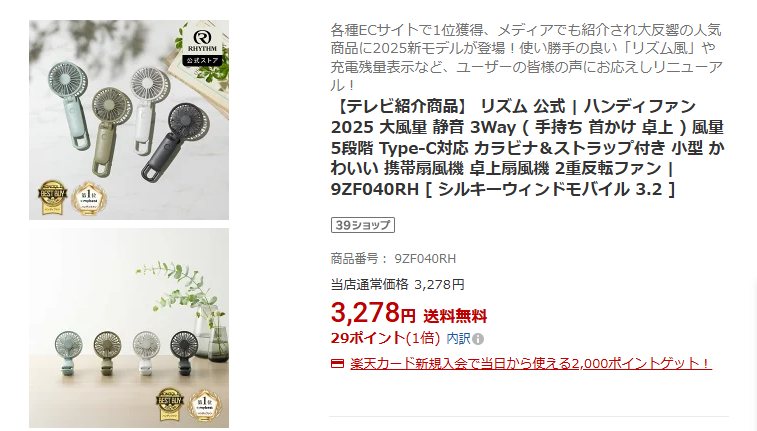The height and width of the screenshot is (431, 757).
Task: Click the 商品番号 9ZF040RH text
Action: tap(393, 259)
